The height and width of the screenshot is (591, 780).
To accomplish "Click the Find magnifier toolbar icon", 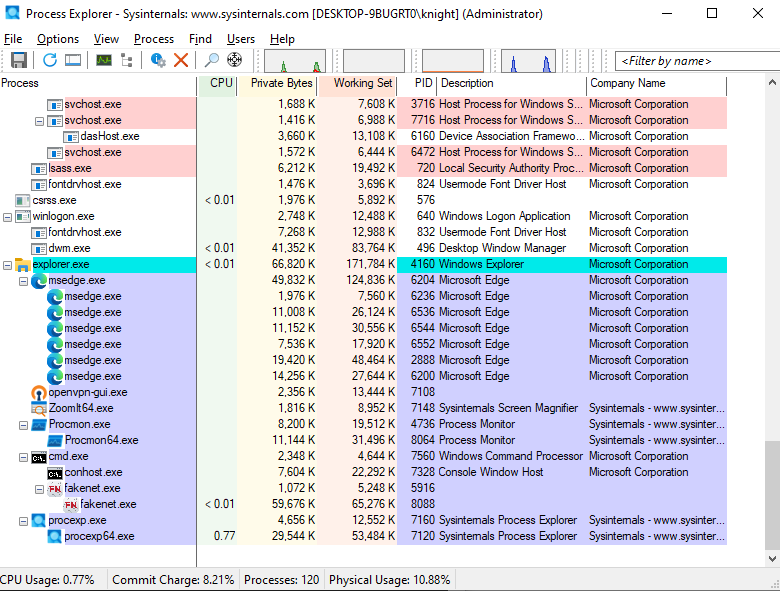I will 211,60.
